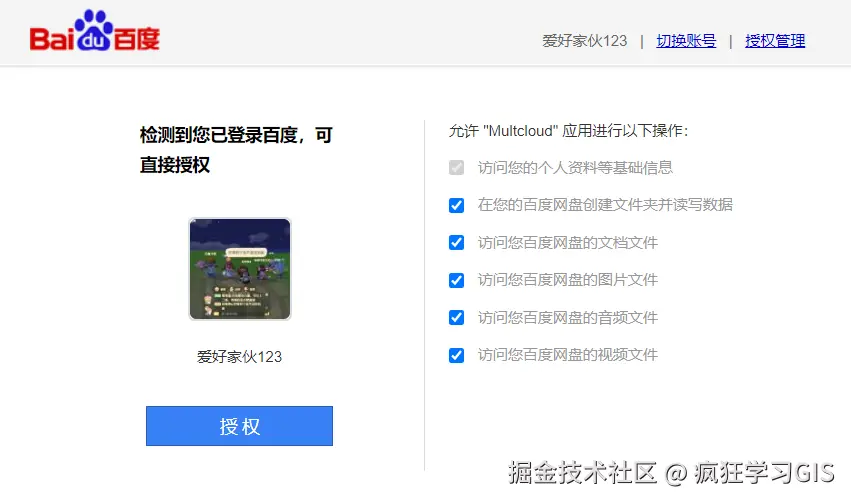The height and width of the screenshot is (503, 851).
Task: Uncheck 访问您百度网盘的音频文件
Action: coord(456,317)
